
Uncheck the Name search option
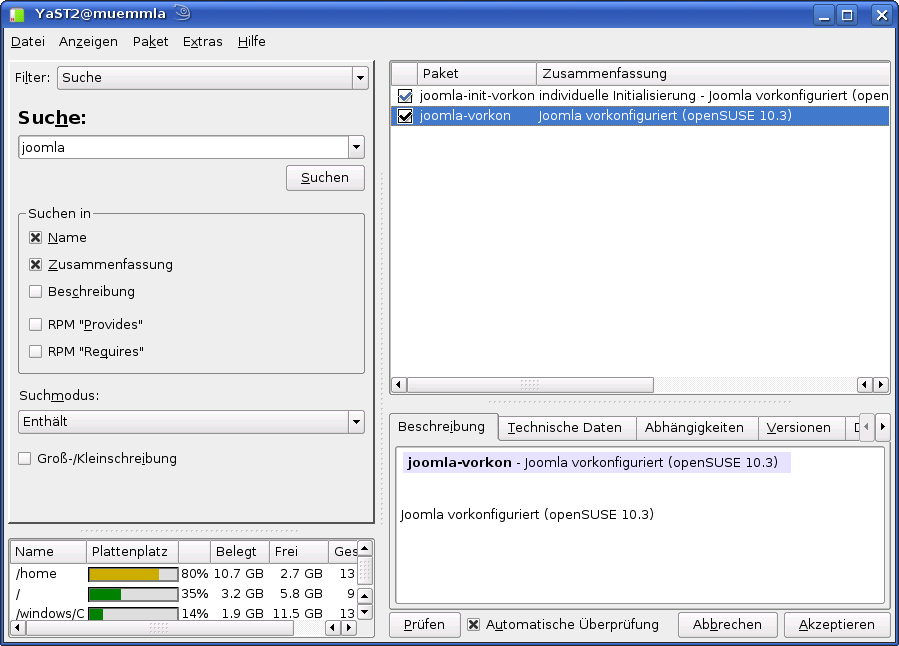click(36, 237)
